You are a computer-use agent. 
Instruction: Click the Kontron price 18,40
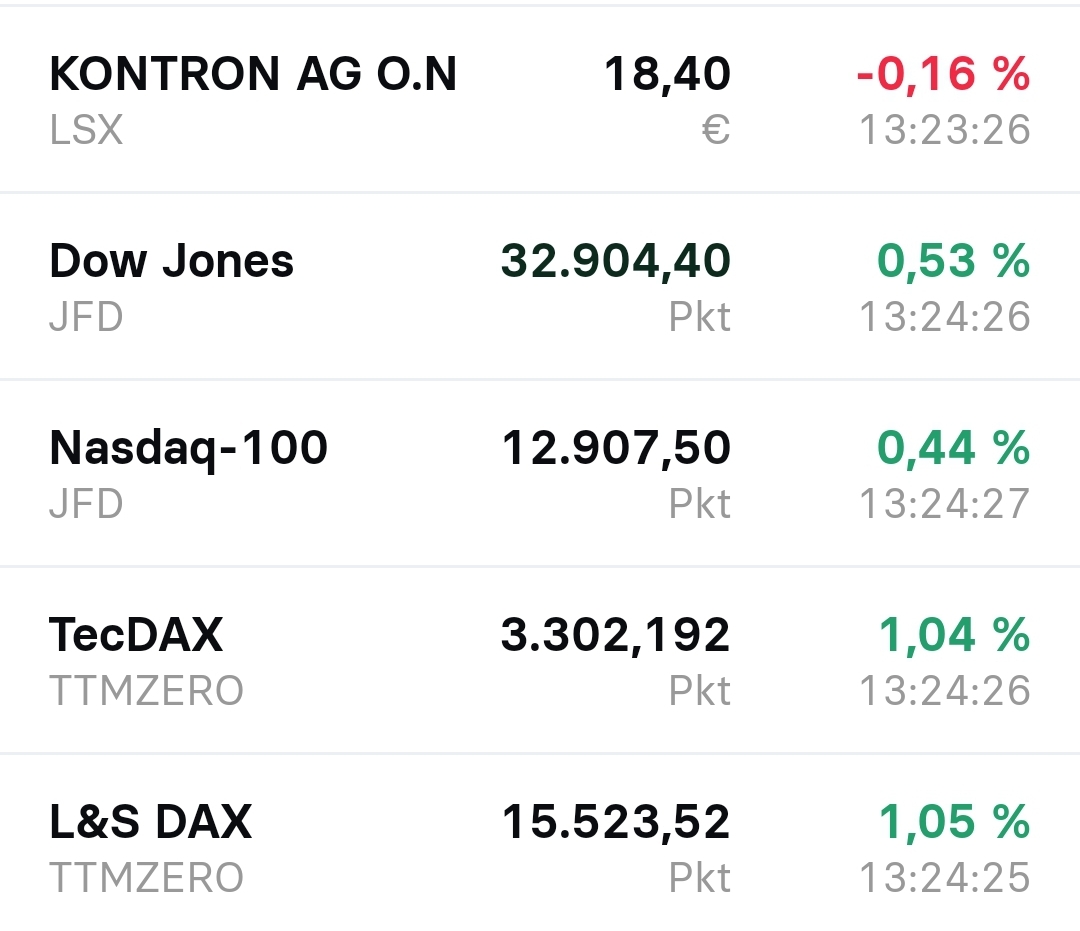tap(667, 74)
